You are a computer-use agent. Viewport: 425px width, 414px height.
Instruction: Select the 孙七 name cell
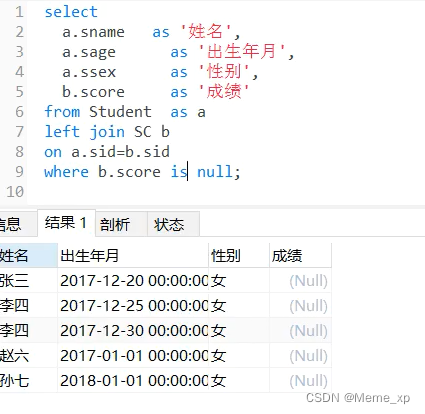(28, 380)
